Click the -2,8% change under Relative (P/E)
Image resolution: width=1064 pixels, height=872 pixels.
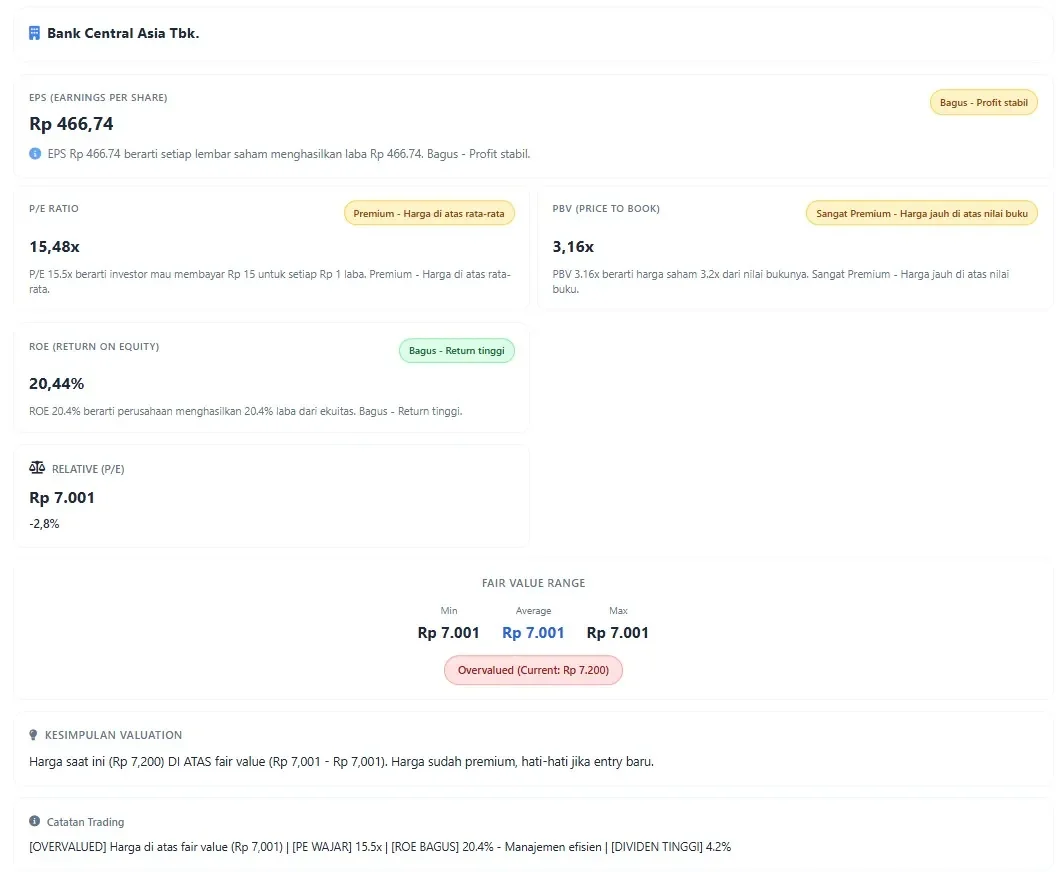coord(44,523)
